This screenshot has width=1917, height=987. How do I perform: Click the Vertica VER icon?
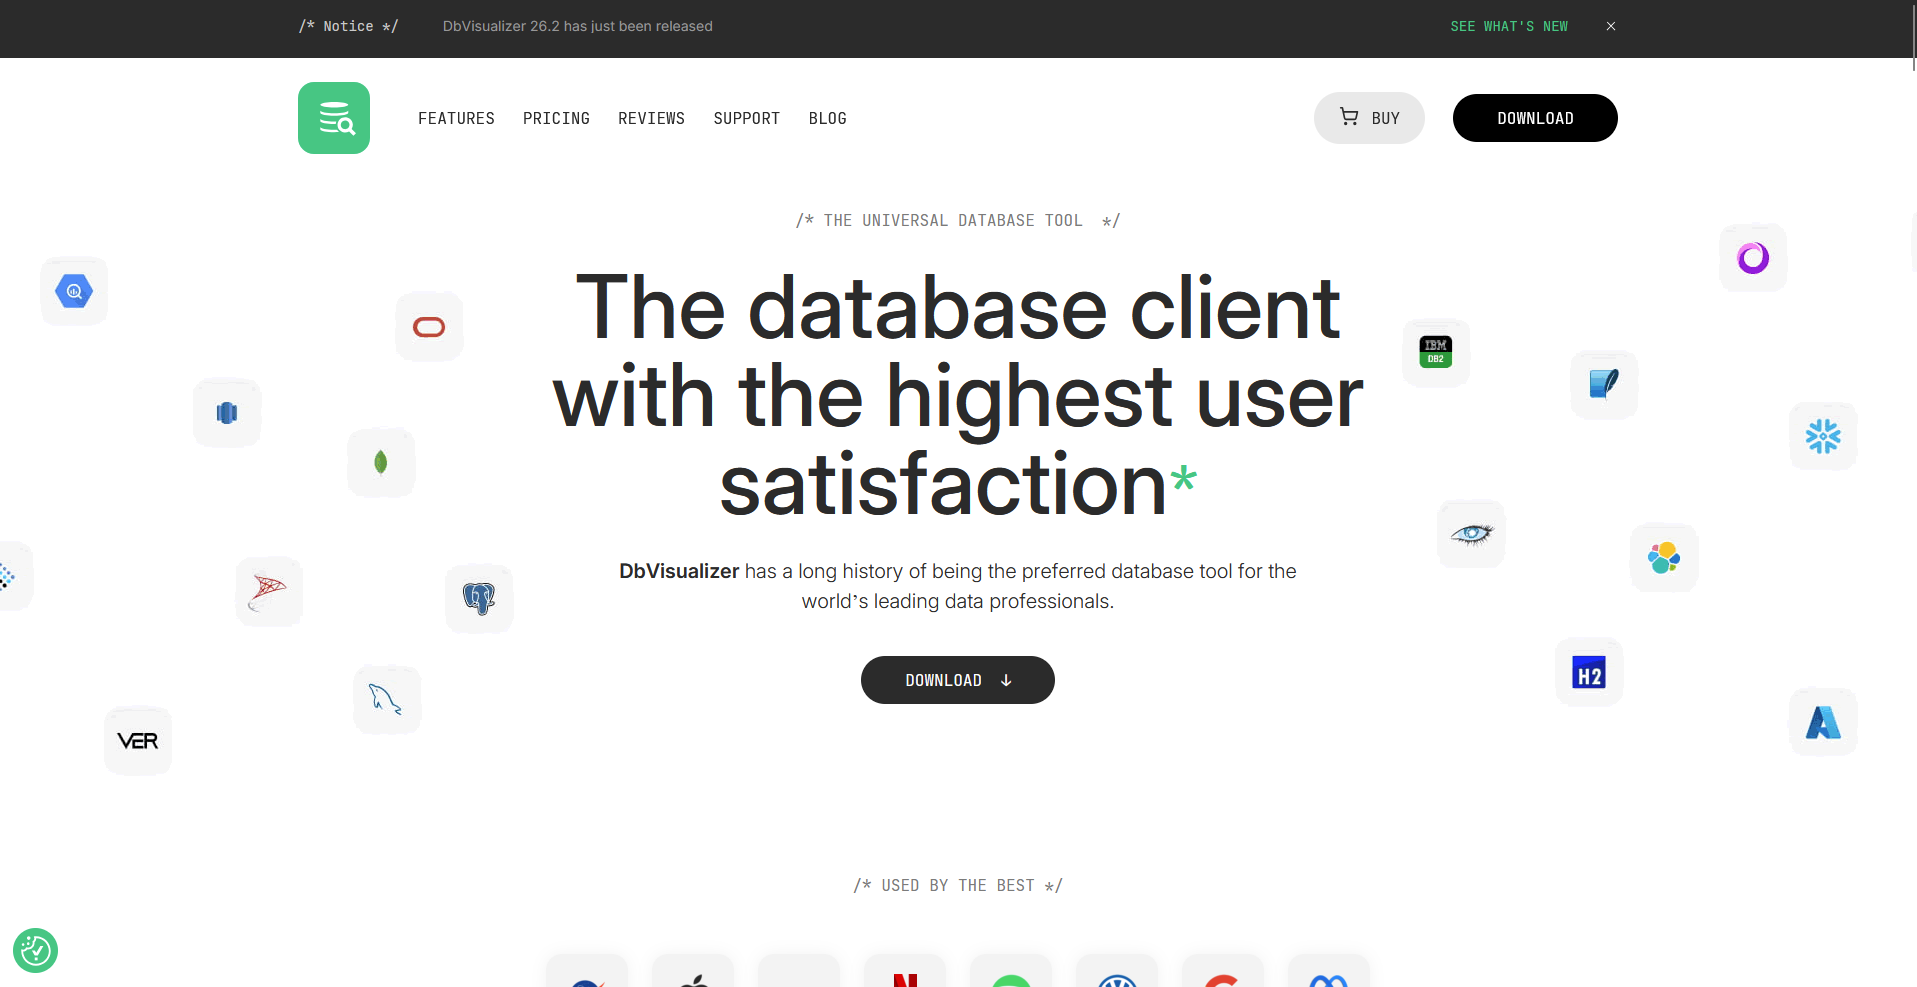pyautogui.click(x=138, y=741)
